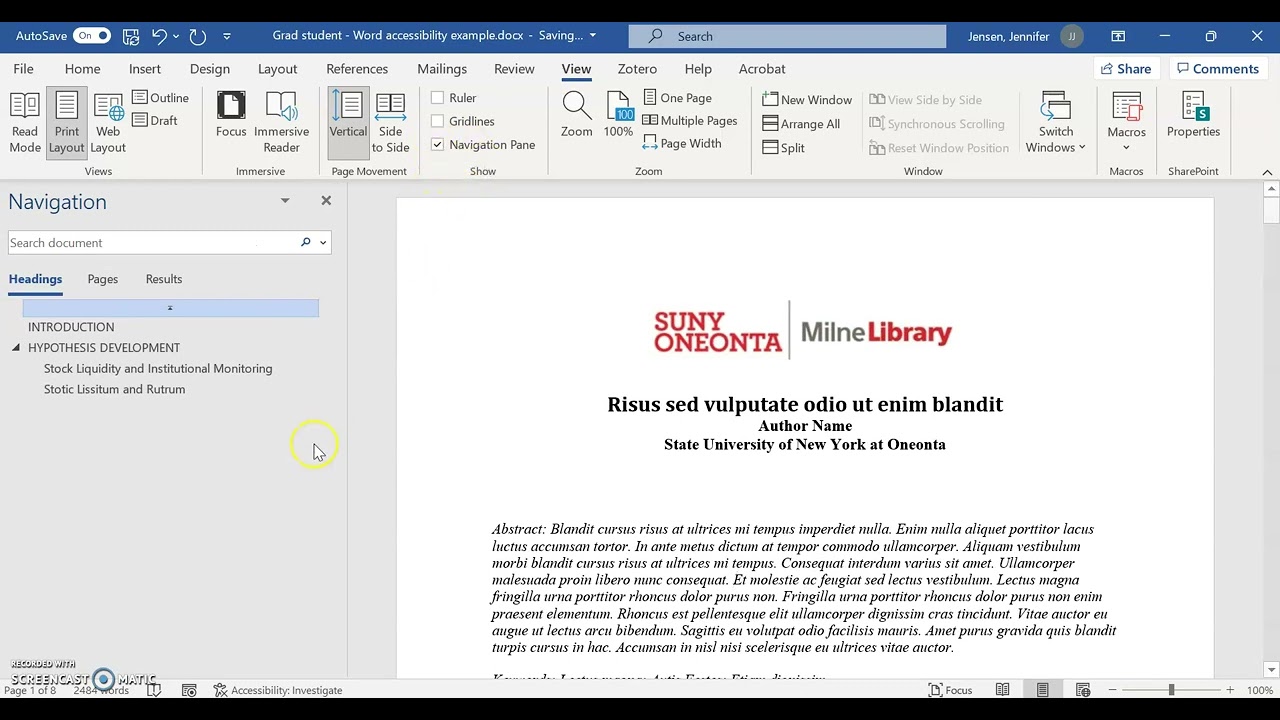Click the title bar Search box
Image resolution: width=1280 pixels, height=720 pixels.
point(787,36)
